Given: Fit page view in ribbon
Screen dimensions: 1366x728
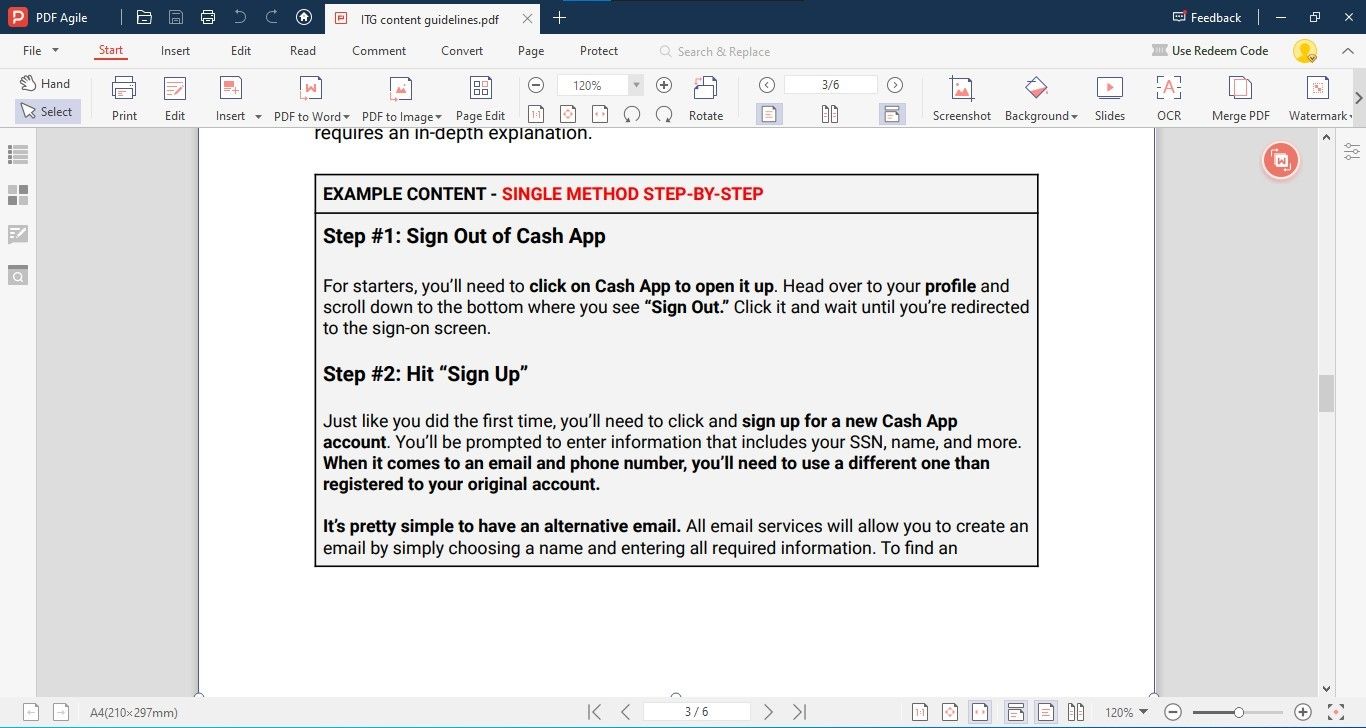Looking at the screenshot, I should (568, 114).
